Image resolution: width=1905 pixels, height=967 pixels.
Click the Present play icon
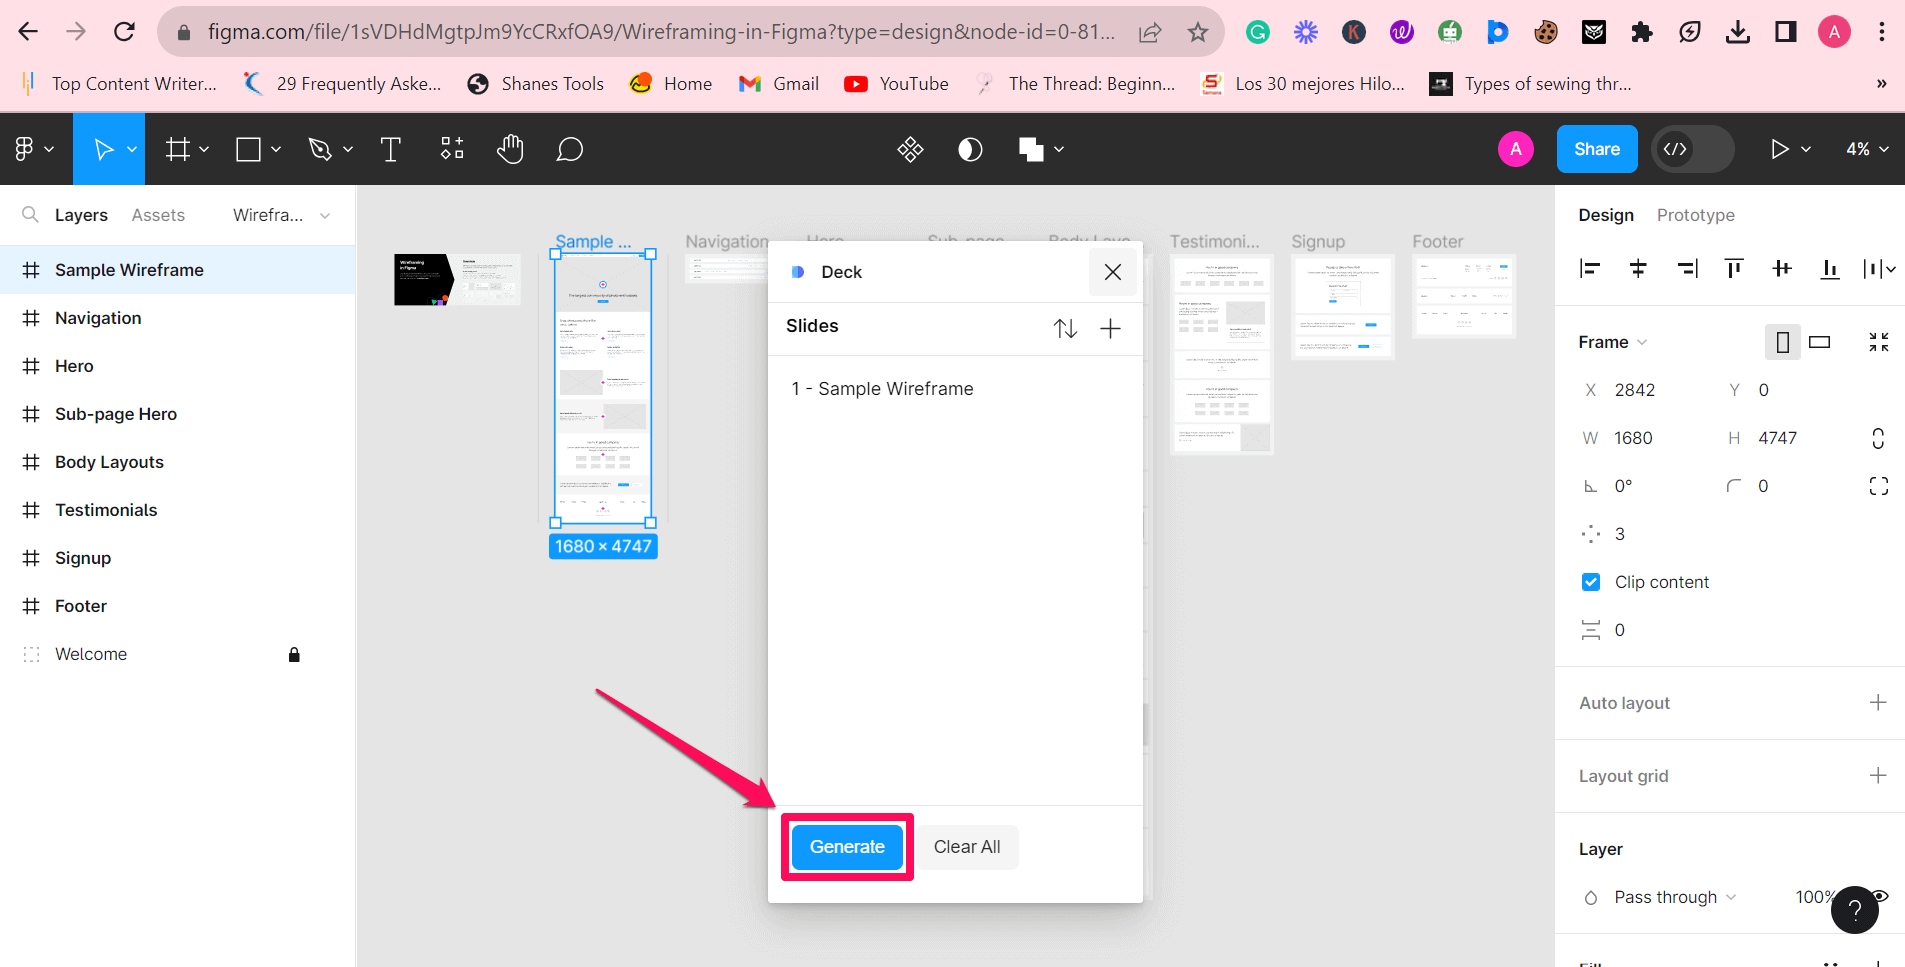pos(1779,149)
